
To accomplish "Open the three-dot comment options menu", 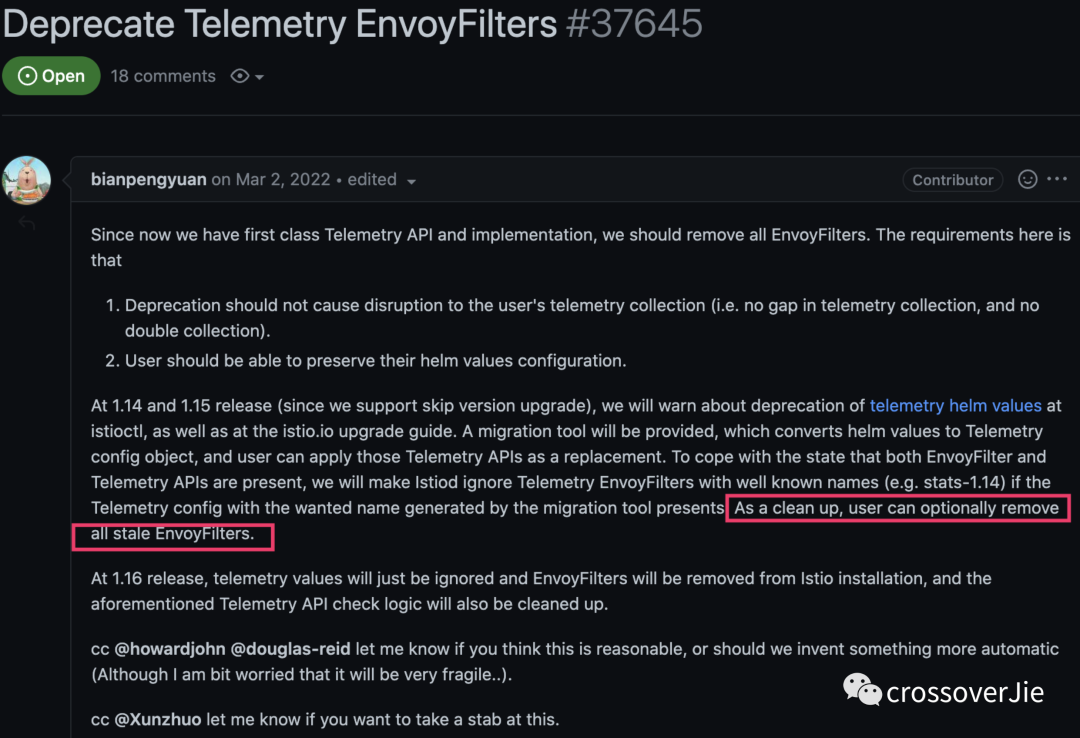I will (x=1057, y=178).
